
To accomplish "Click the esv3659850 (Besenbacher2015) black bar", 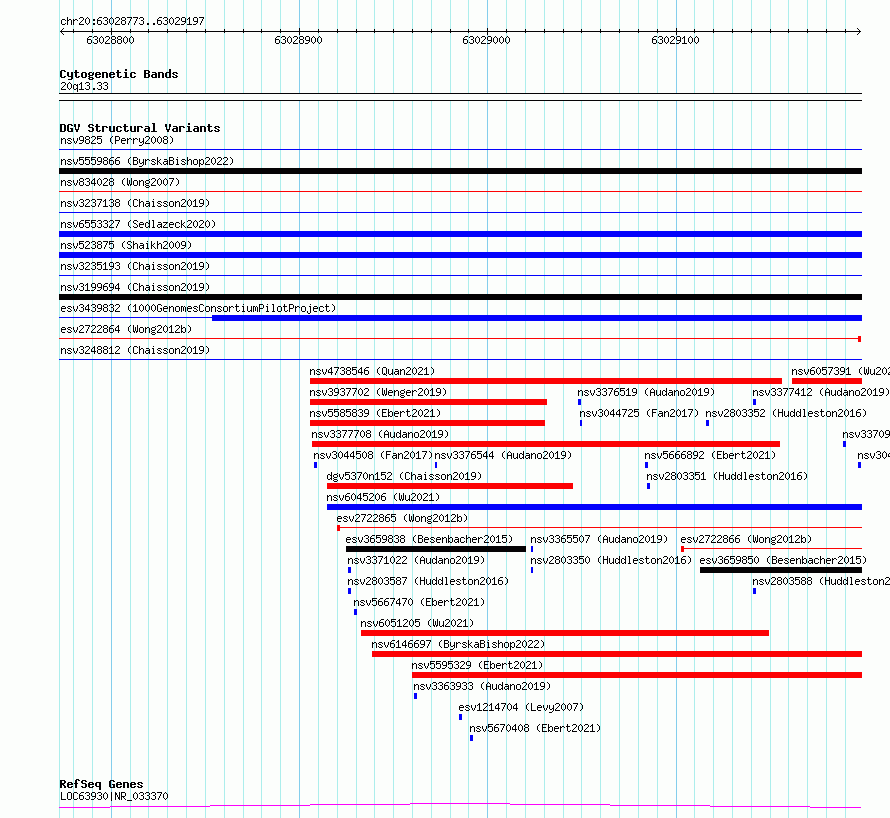I will [x=781, y=570].
